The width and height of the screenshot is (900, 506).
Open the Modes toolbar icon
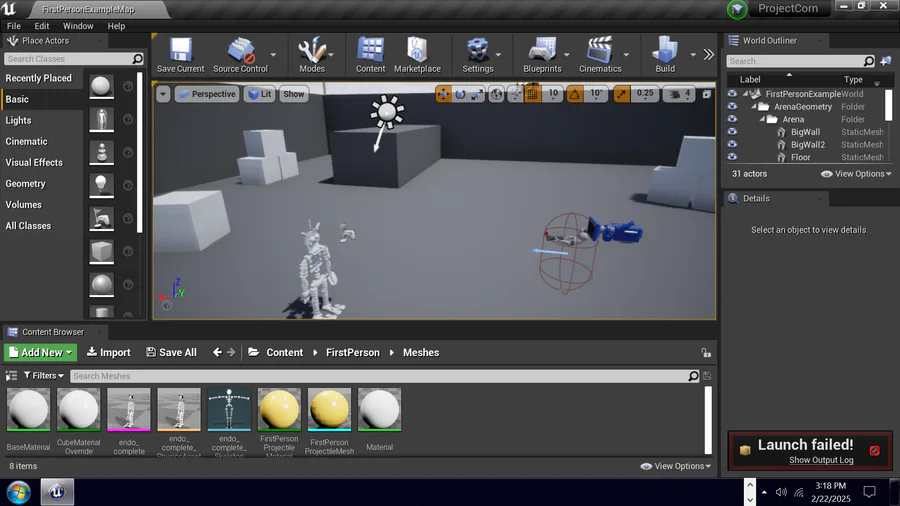312,55
